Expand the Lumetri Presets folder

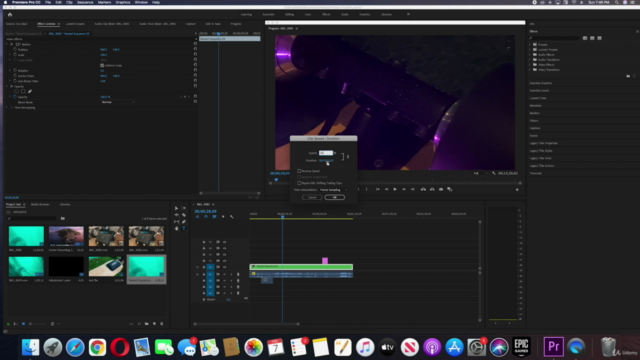click(x=531, y=49)
